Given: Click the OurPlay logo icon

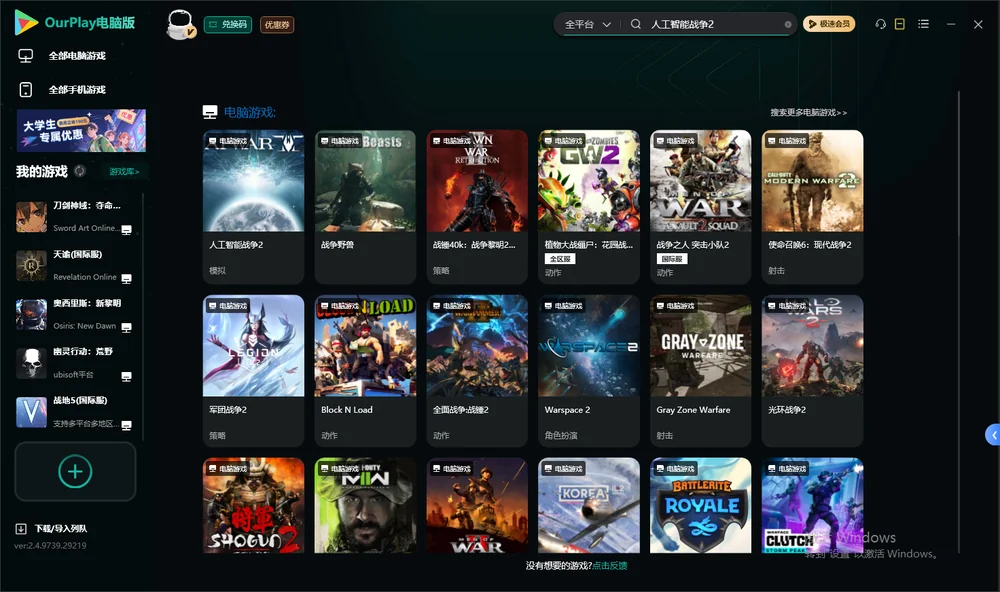Looking at the screenshot, I should pos(26,22).
